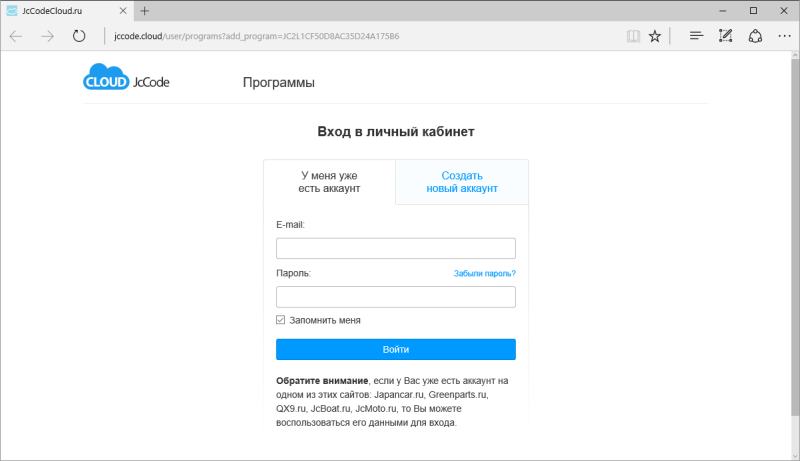
Task: Focus the Пароль input field
Action: tap(396, 297)
